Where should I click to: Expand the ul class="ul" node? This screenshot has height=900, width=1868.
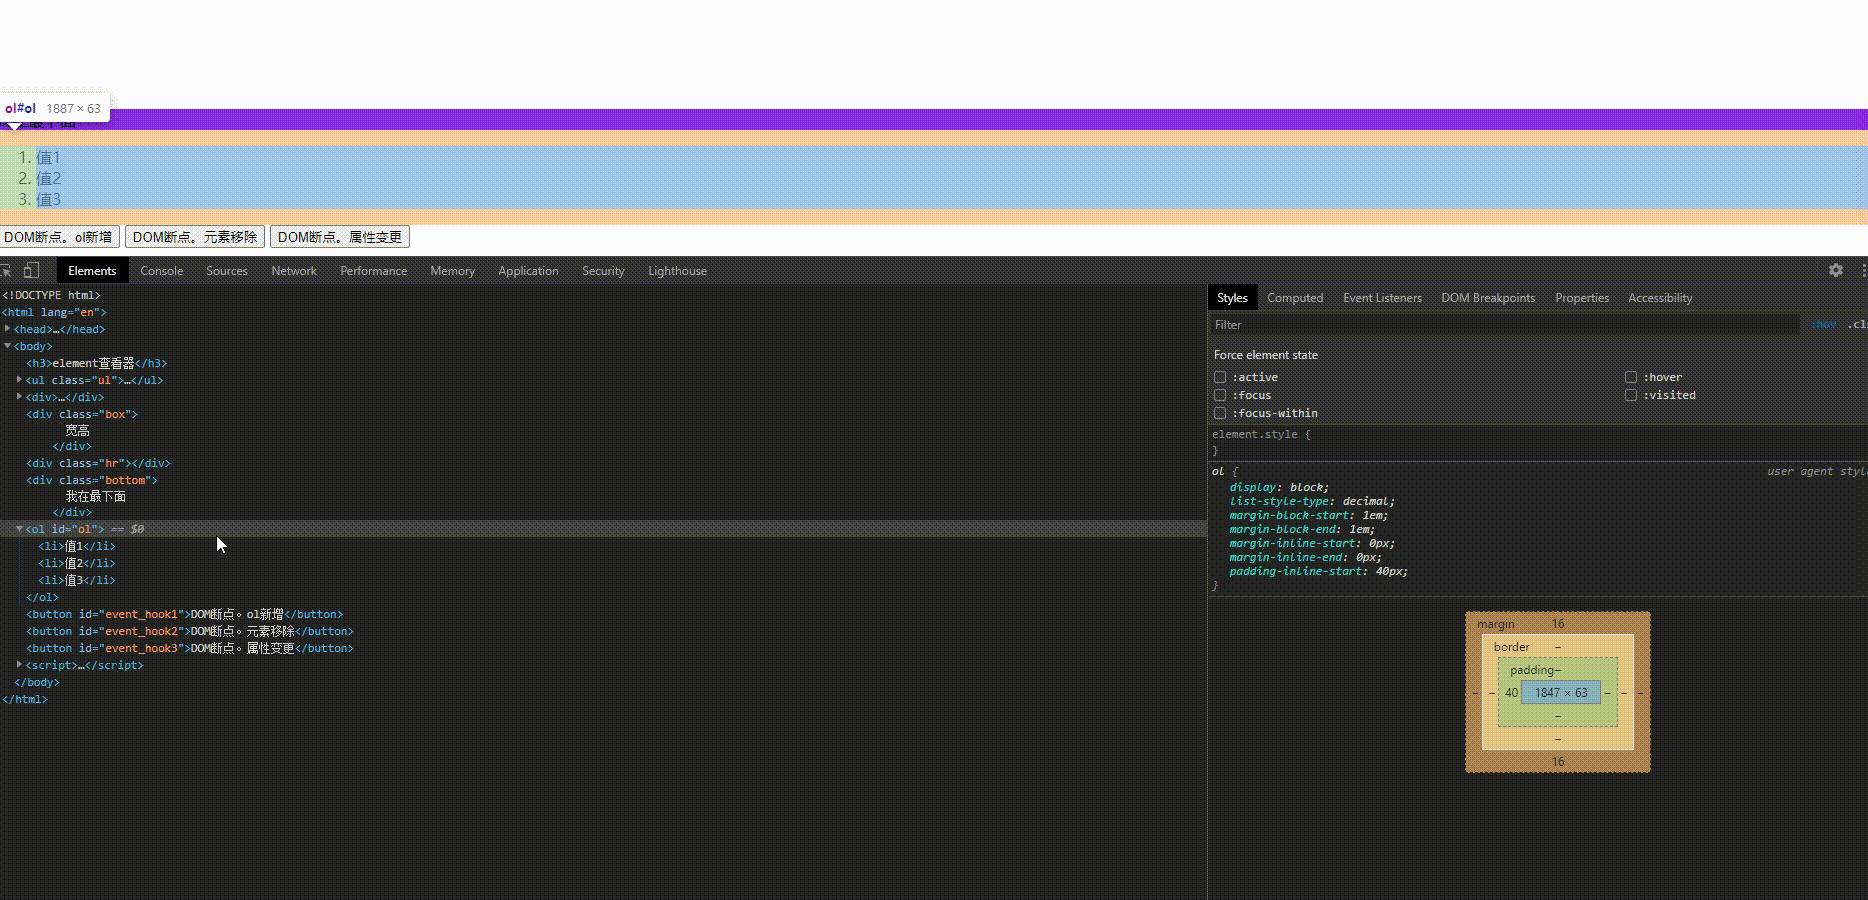pyautogui.click(x=19, y=379)
